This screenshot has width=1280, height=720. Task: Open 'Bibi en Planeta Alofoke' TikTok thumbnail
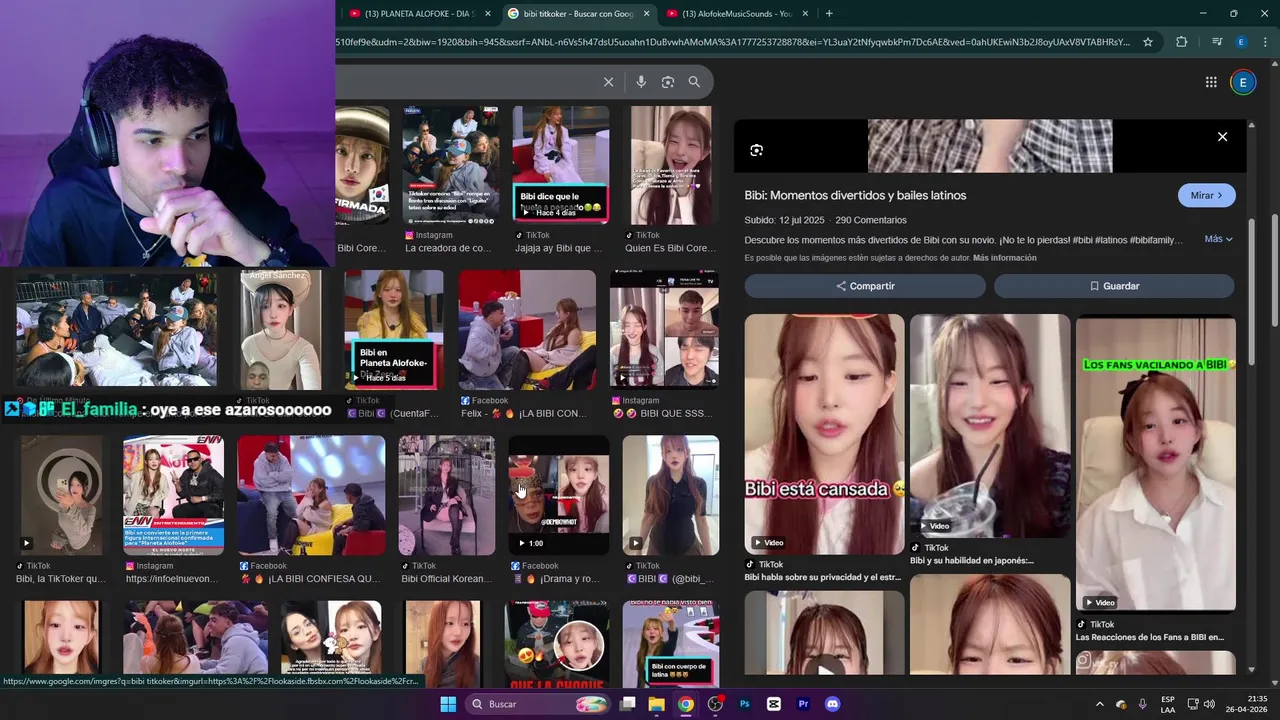pos(394,330)
